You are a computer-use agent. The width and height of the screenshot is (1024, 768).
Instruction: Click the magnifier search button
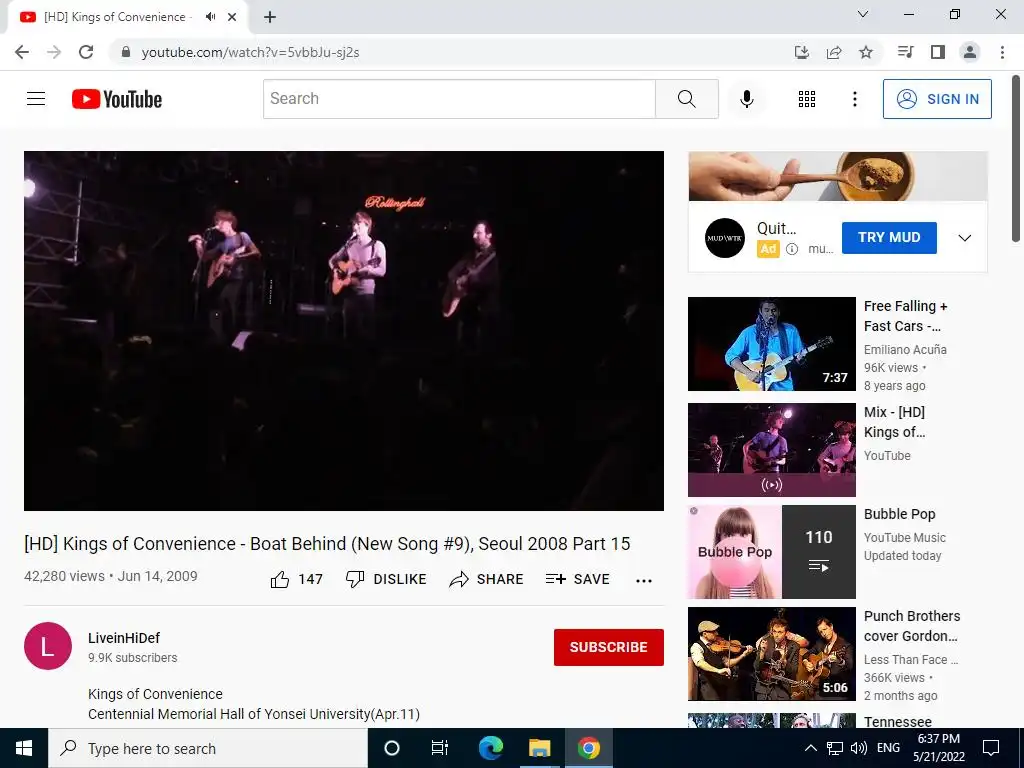click(x=686, y=99)
